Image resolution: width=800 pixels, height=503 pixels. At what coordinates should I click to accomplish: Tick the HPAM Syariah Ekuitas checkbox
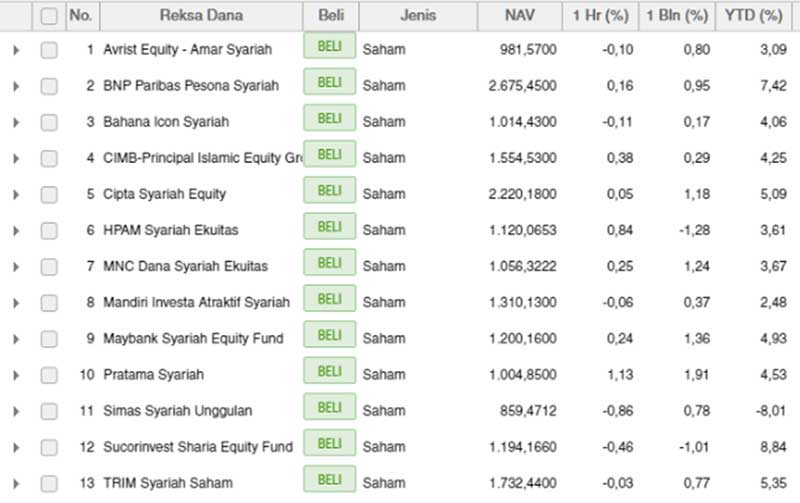(x=49, y=231)
